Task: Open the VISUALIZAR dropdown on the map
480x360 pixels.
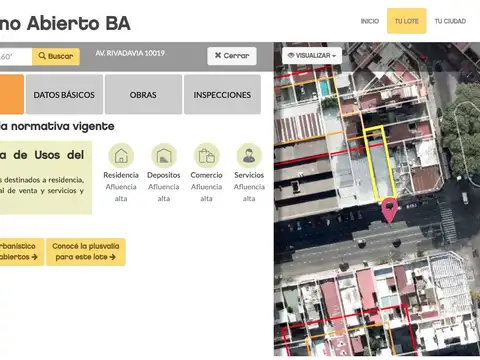Action: (x=312, y=55)
